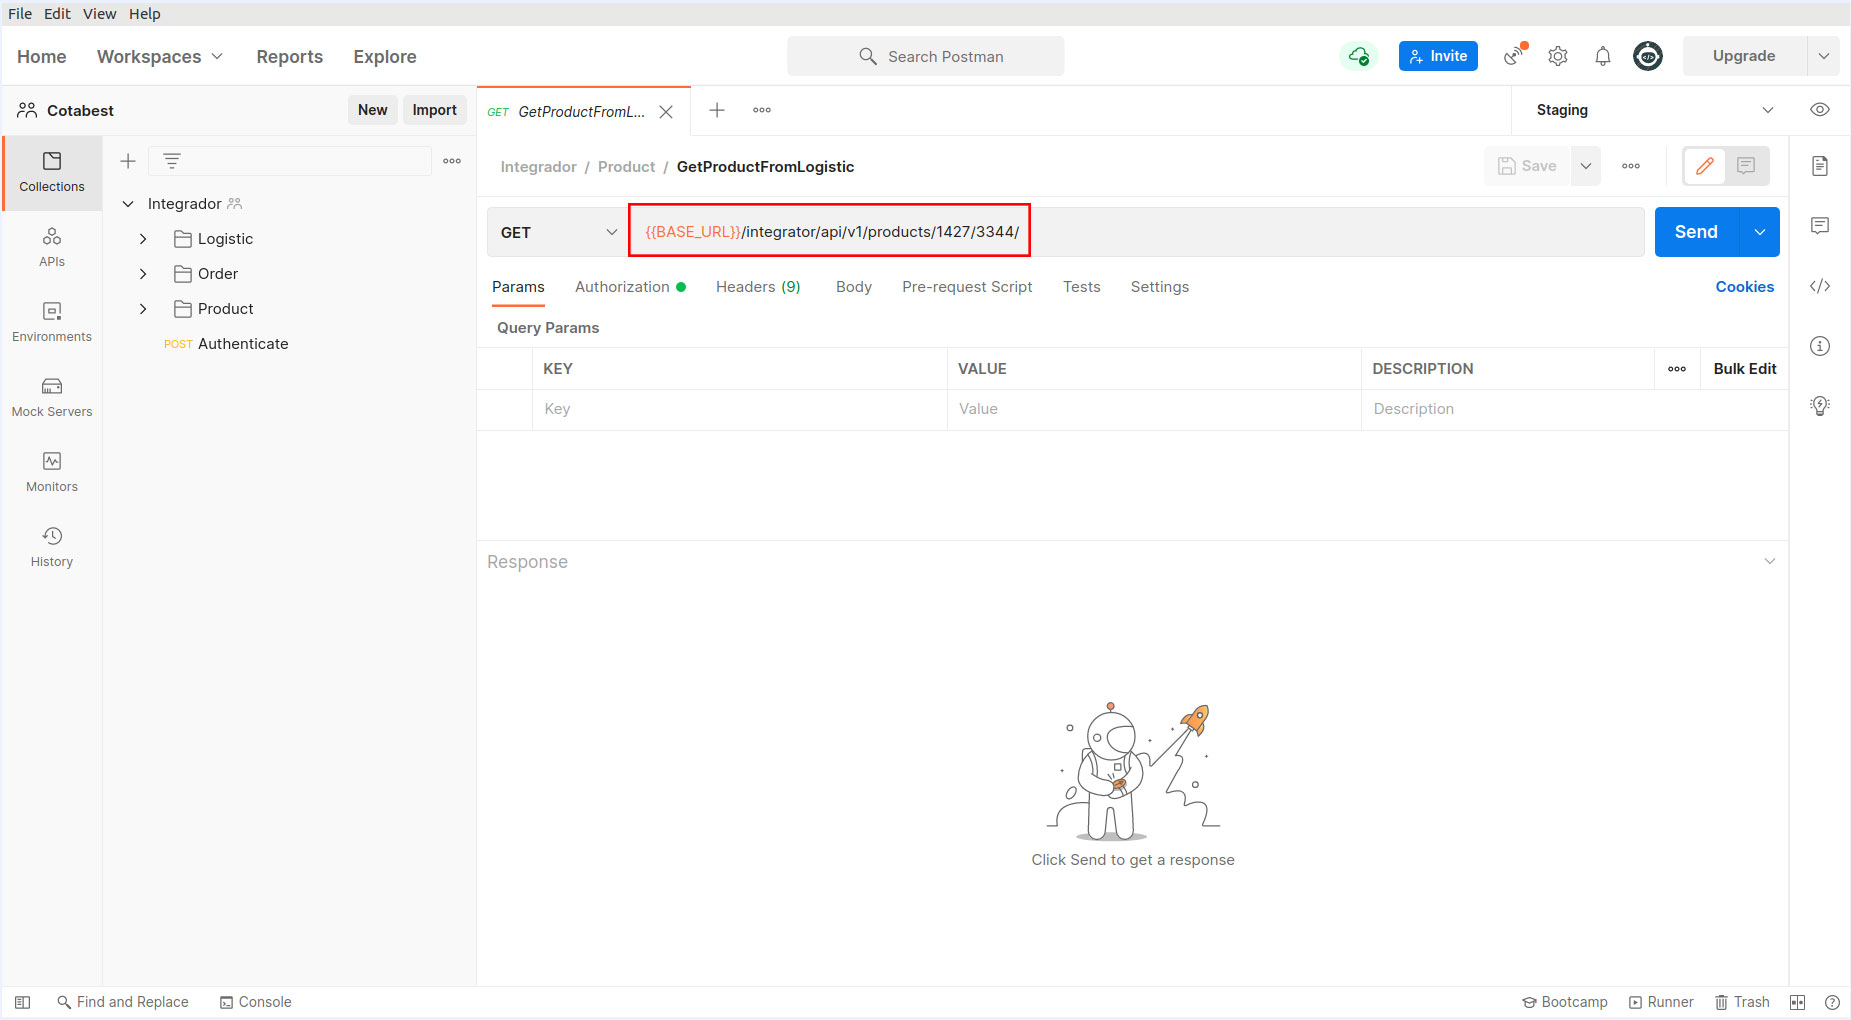Open the View menu
Image resolution: width=1851 pixels, height=1020 pixels.
(x=99, y=14)
